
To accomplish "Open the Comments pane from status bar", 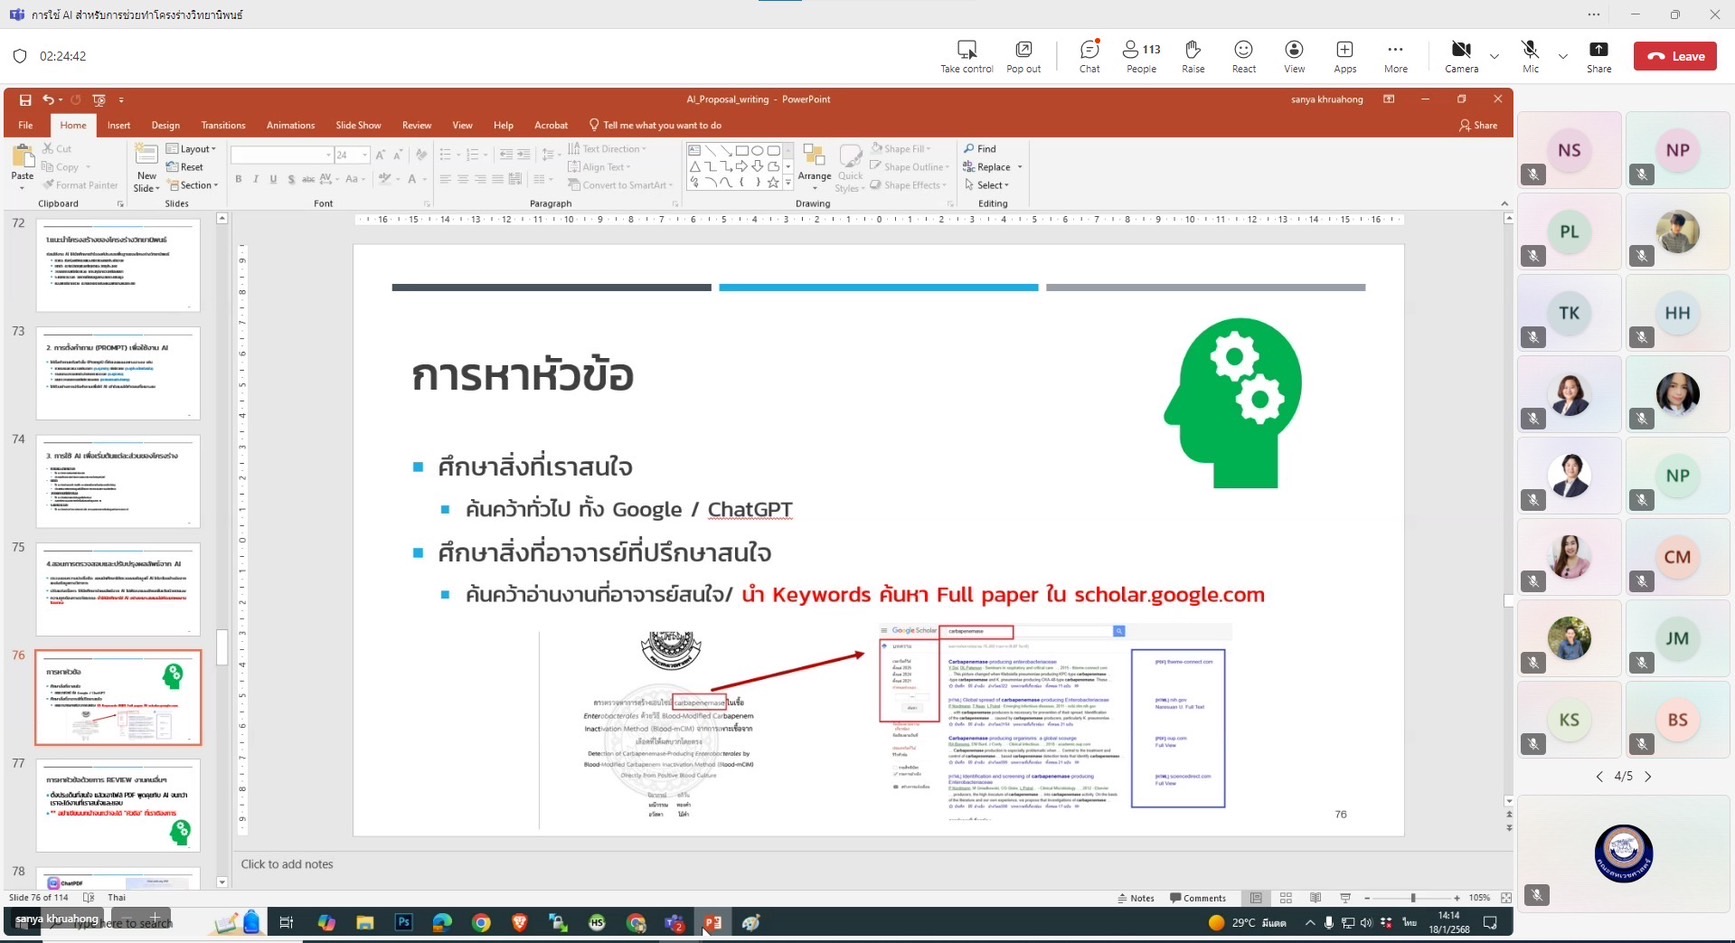I will click(1198, 898).
